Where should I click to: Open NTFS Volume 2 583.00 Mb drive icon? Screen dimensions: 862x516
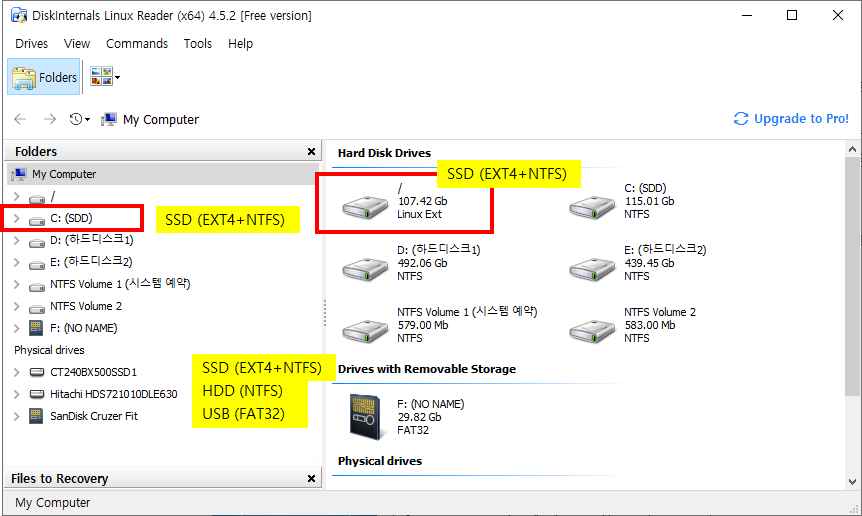tap(592, 331)
